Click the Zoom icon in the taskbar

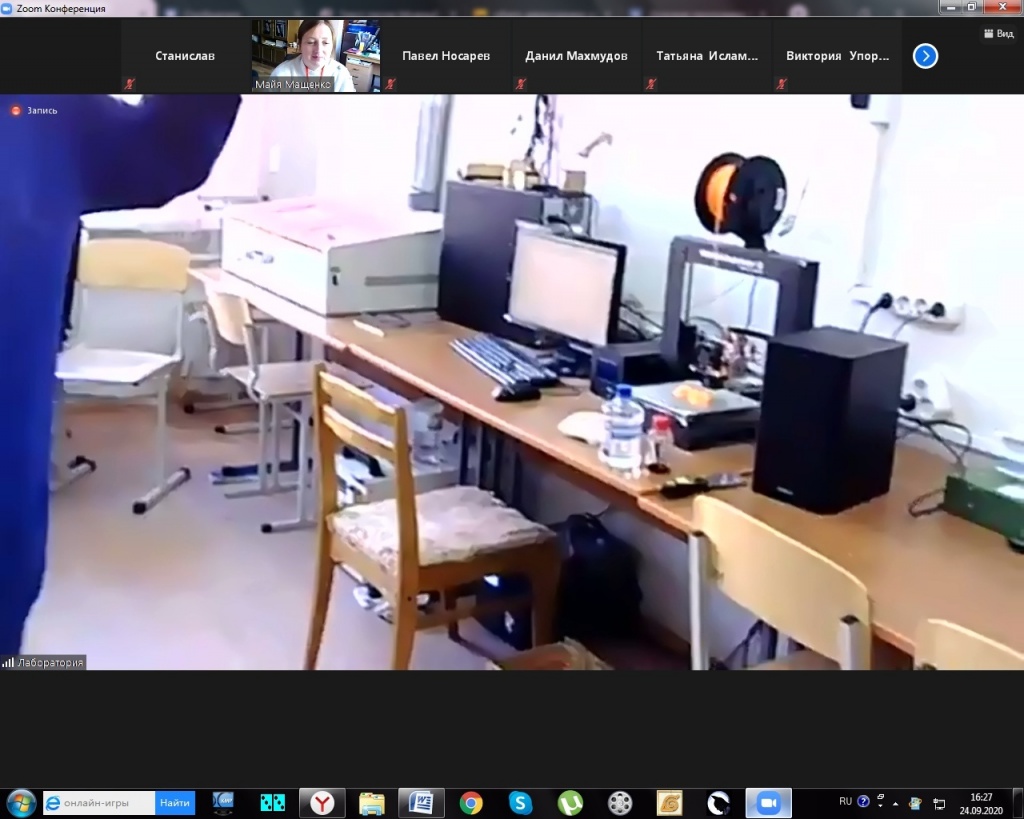768,802
